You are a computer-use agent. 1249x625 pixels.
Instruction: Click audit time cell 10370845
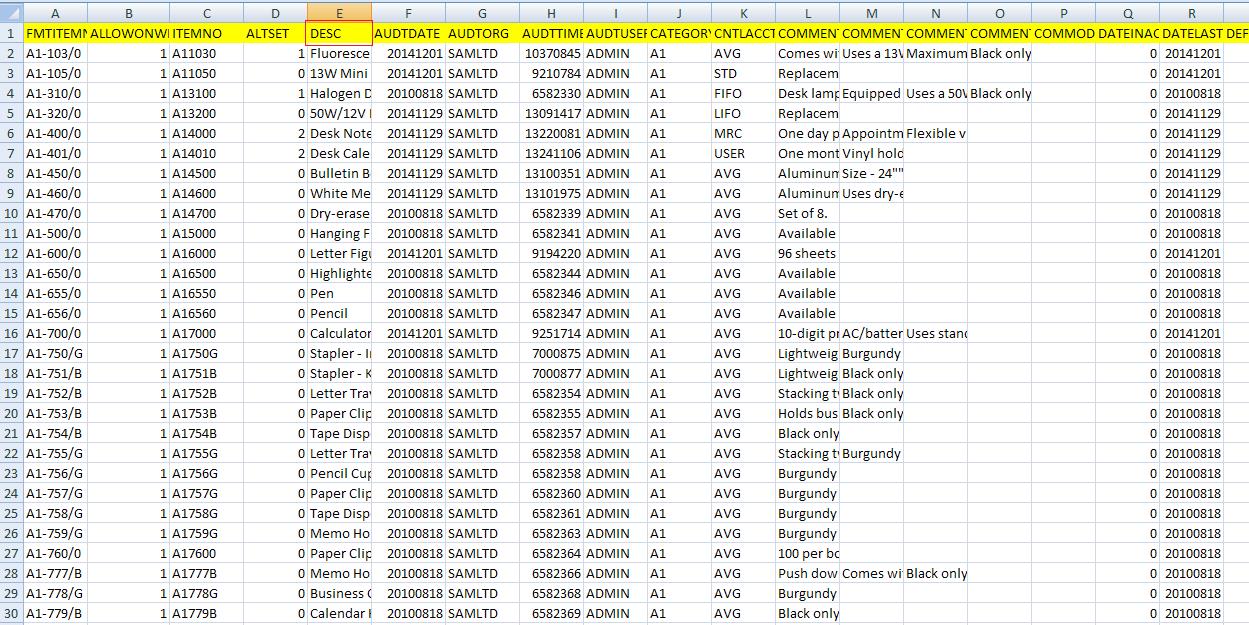point(552,53)
